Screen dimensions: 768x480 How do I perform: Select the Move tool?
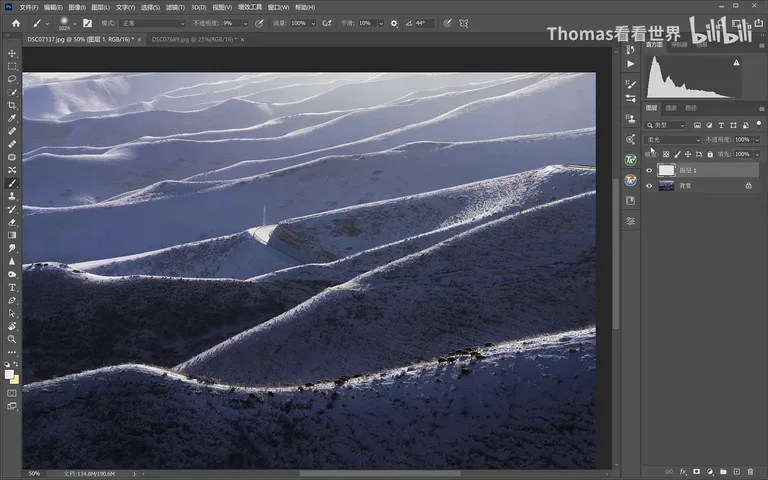click(x=12, y=53)
